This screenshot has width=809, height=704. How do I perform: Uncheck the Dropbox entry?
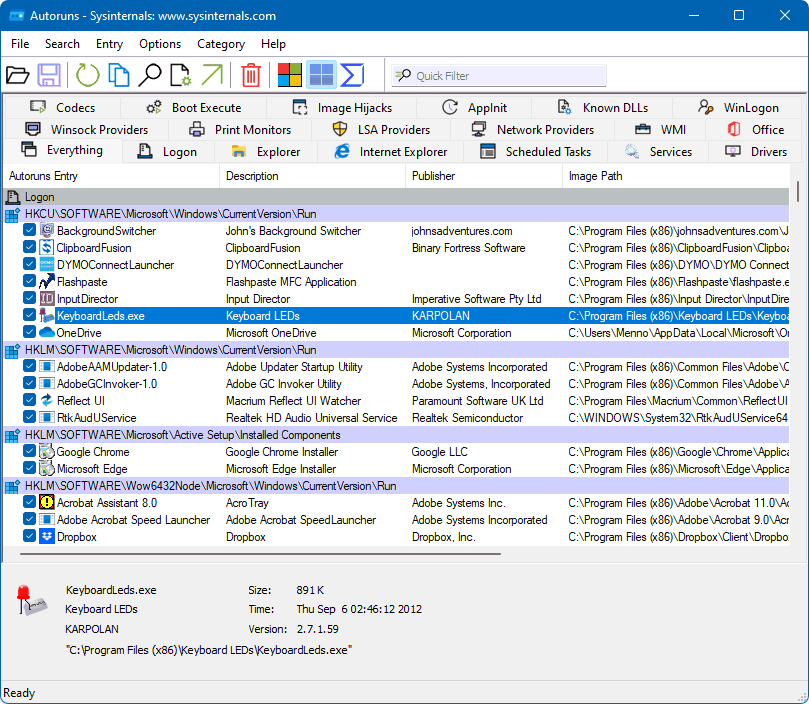(29, 536)
